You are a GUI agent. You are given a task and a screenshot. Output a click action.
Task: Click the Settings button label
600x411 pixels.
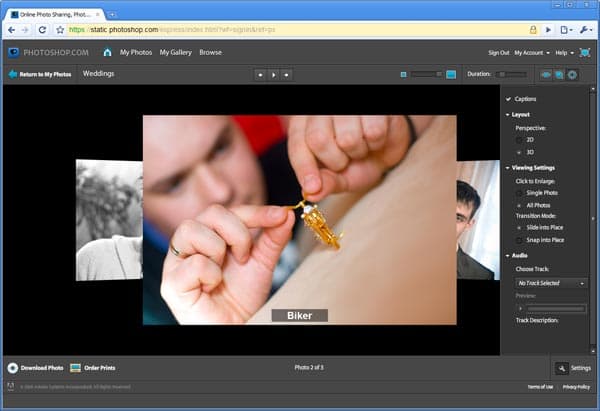pos(581,368)
